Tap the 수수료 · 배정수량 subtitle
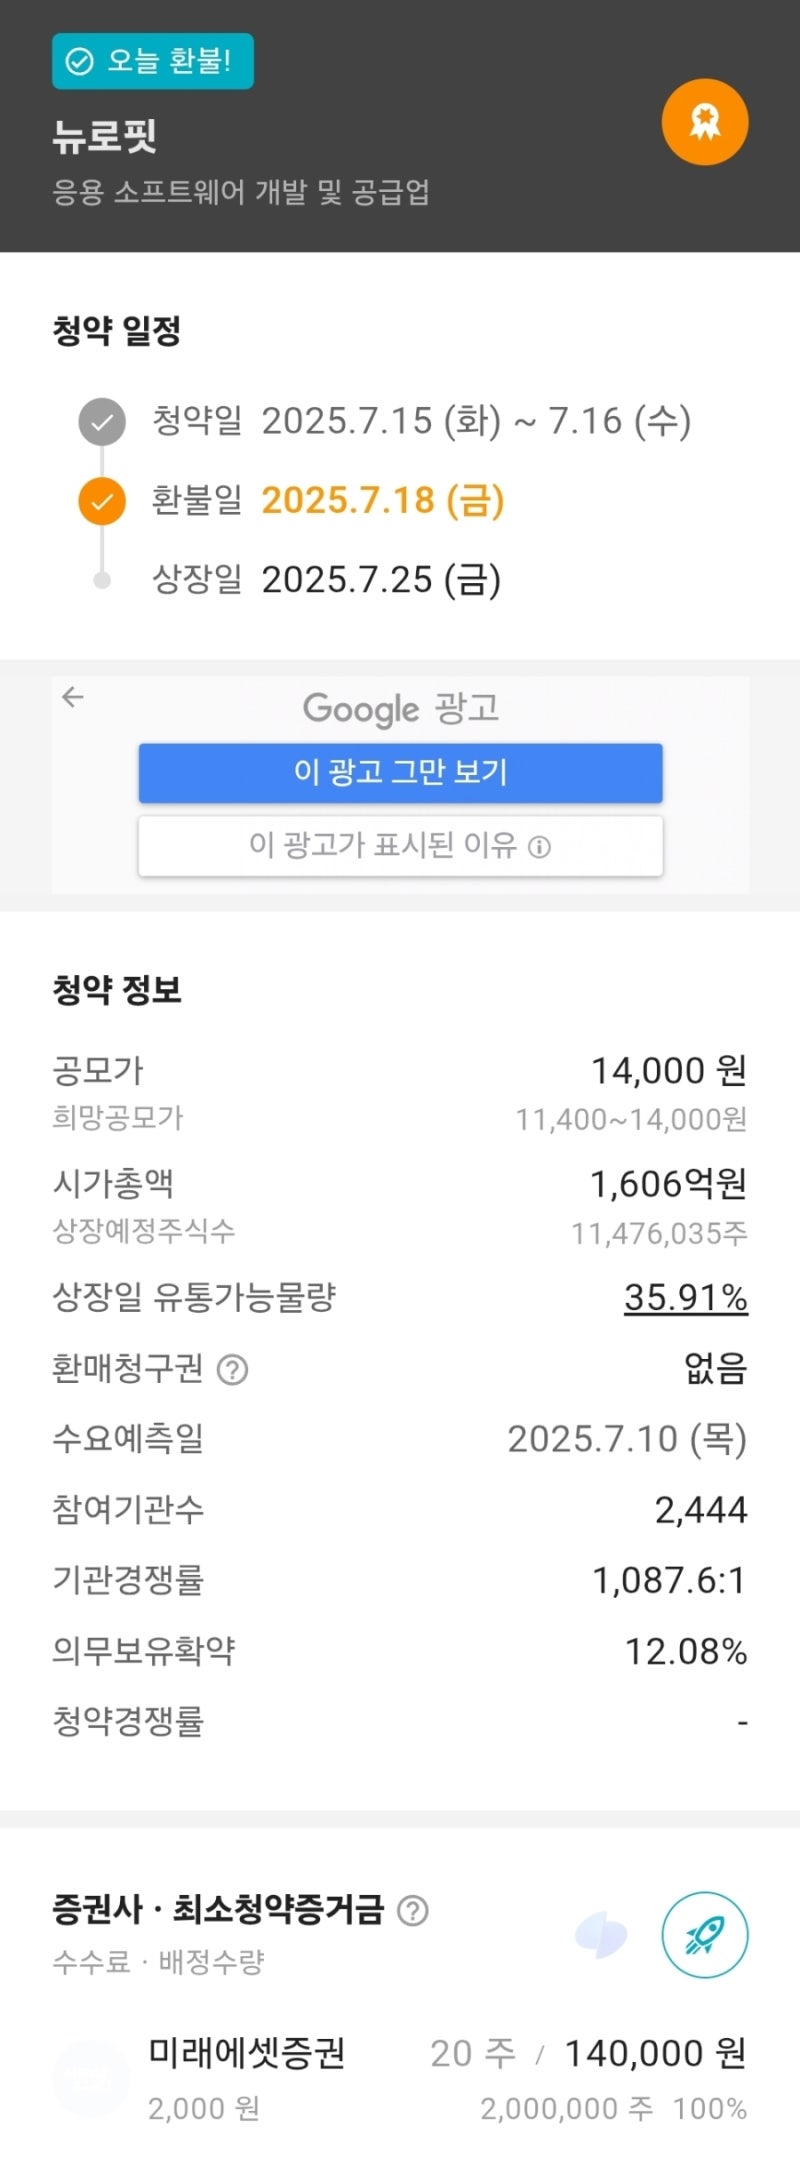The width and height of the screenshot is (800, 2182). click(x=158, y=1962)
